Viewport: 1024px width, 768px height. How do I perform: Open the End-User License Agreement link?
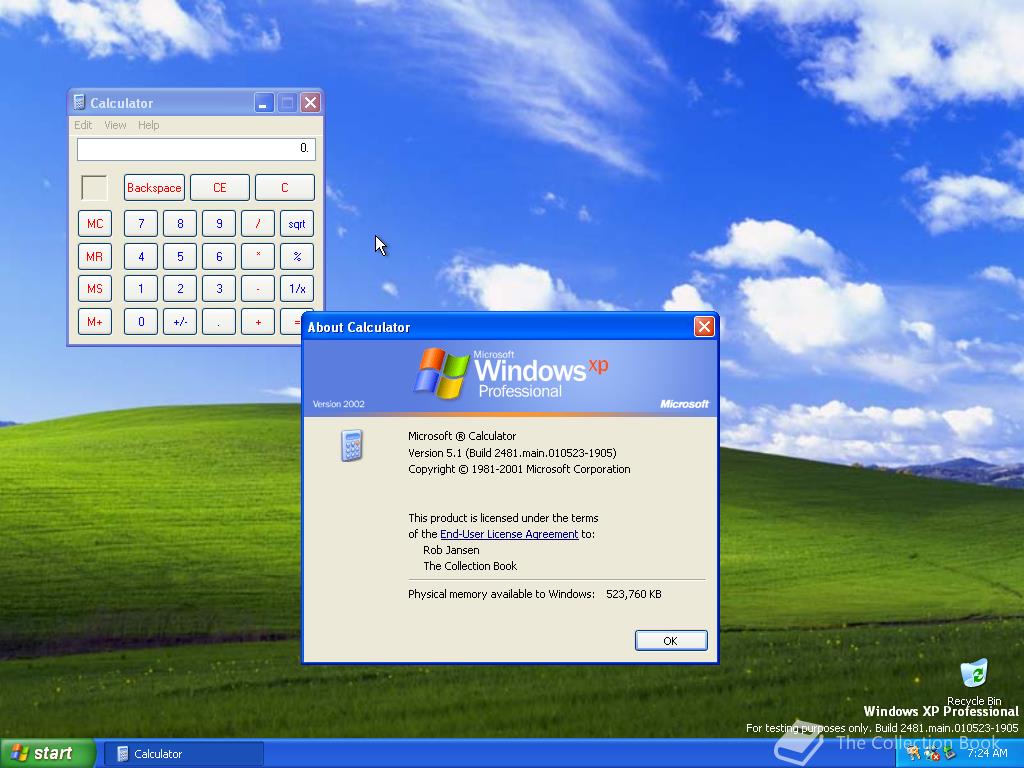point(509,534)
